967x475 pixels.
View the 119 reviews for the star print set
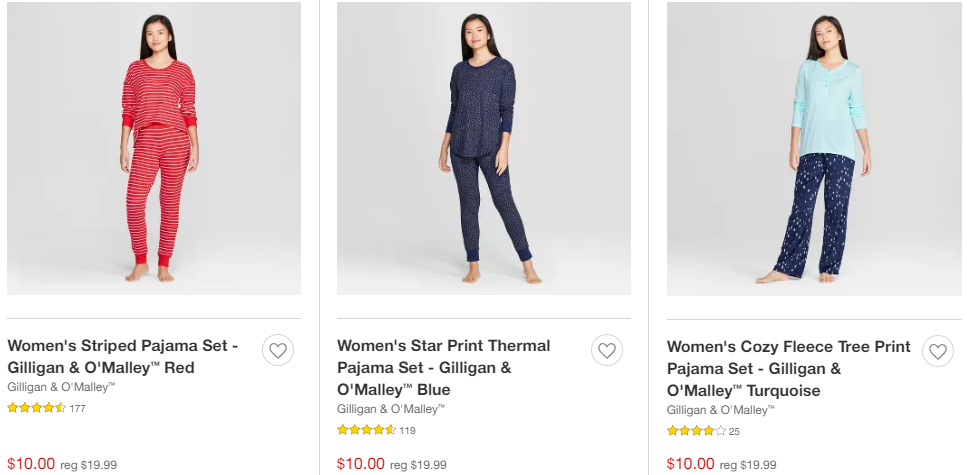point(407,430)
